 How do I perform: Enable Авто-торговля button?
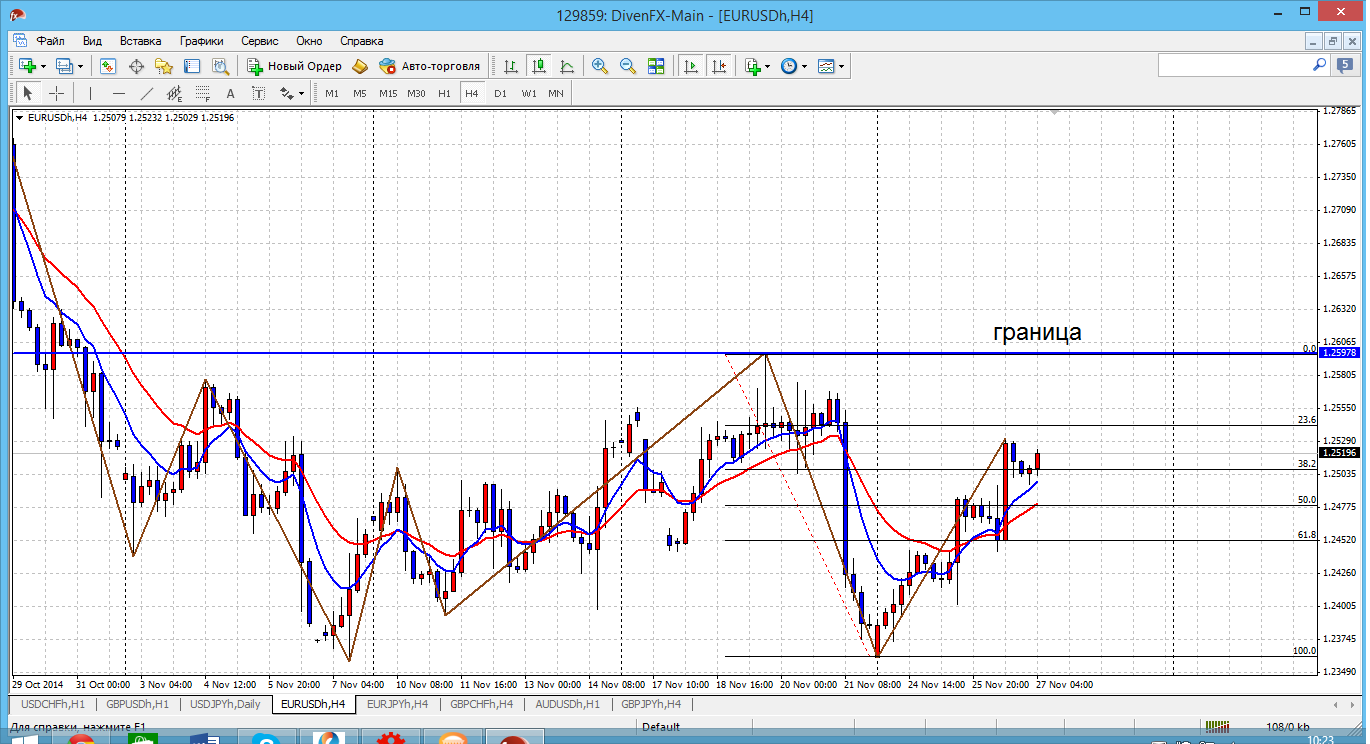[x=430, y=66]
